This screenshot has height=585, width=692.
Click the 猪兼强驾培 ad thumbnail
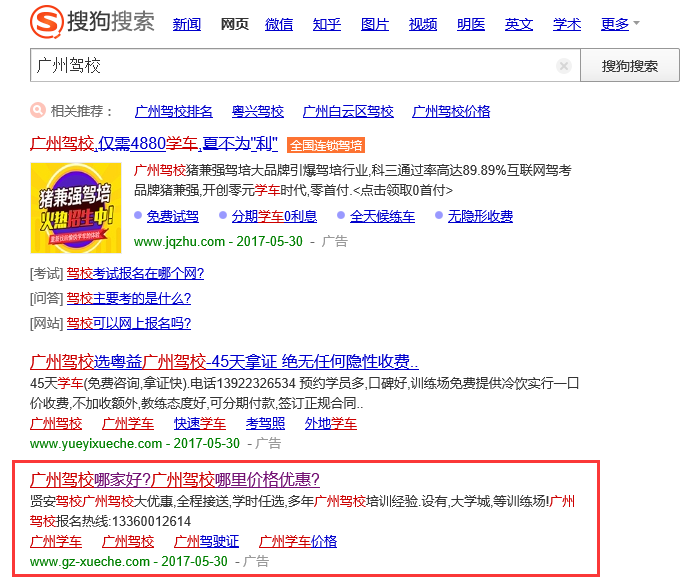76,208
